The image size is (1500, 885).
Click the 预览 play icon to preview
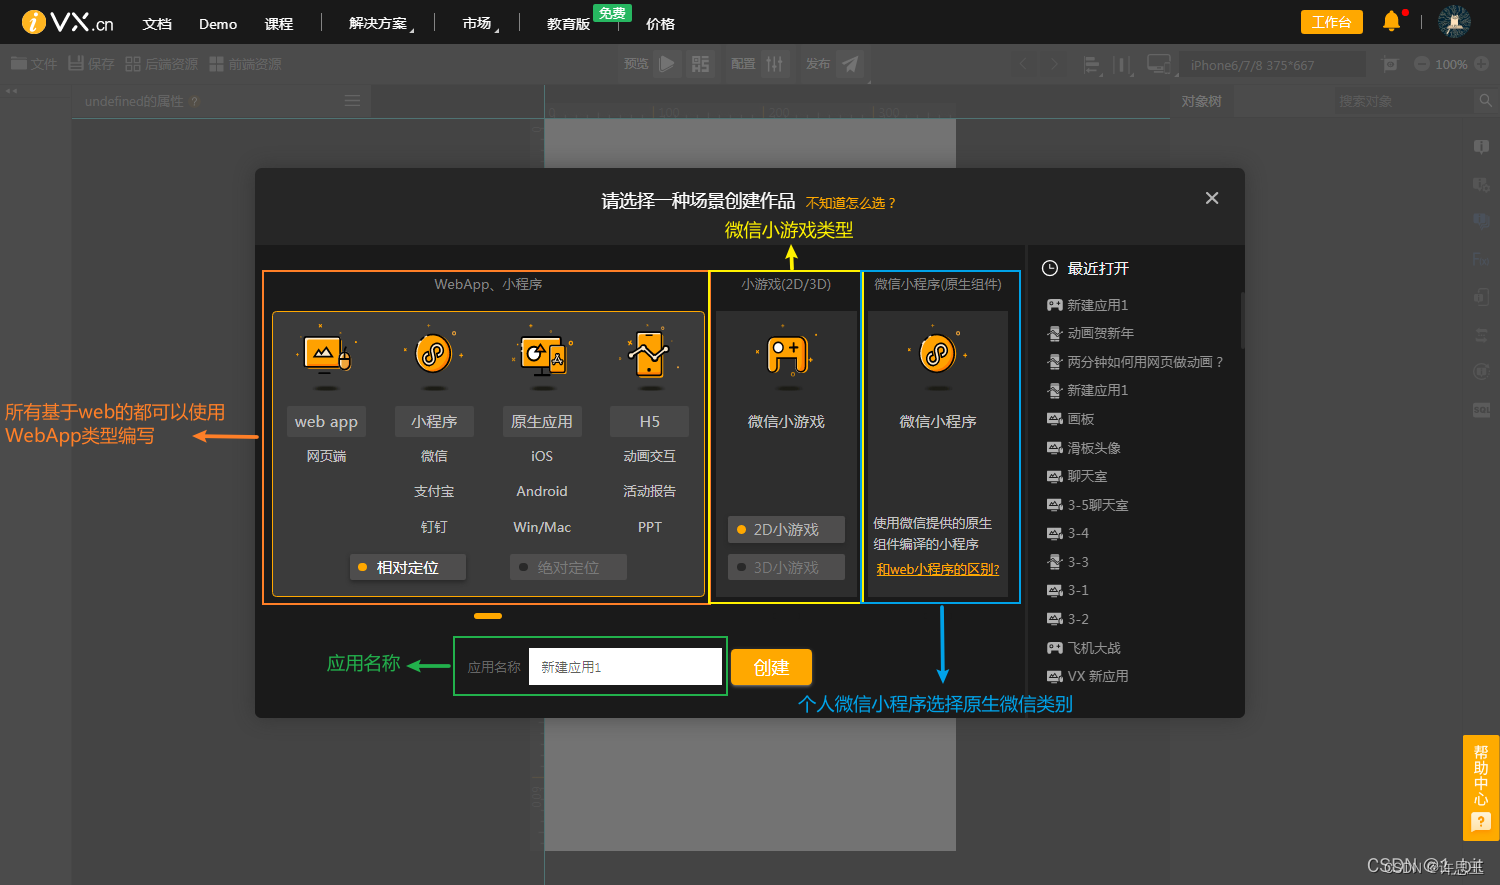tap(666, 63)
